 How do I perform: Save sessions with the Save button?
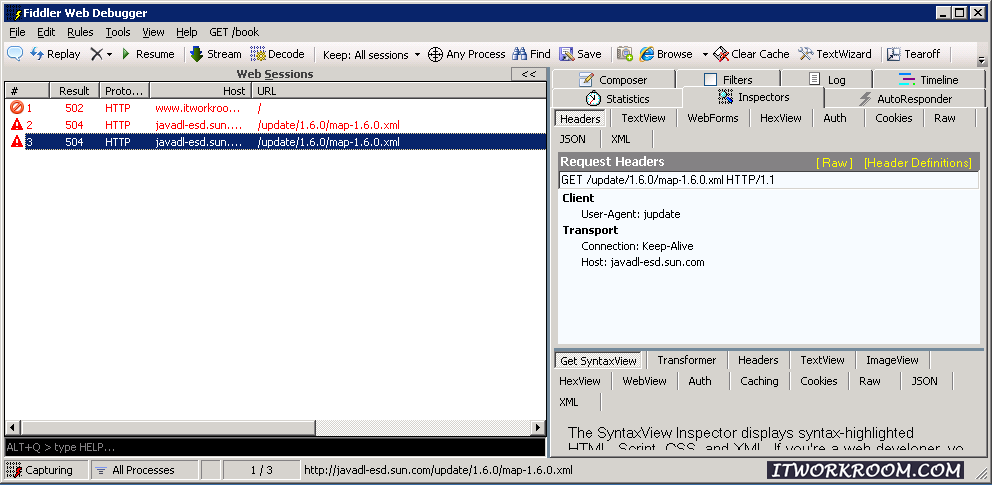(x=580, y=54)
